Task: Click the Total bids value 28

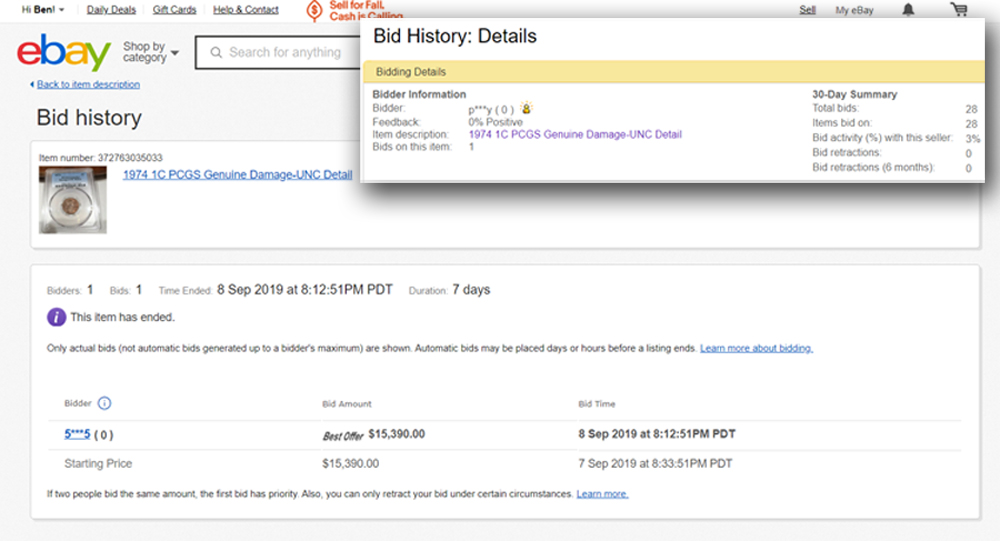Action: coord(971,109)
